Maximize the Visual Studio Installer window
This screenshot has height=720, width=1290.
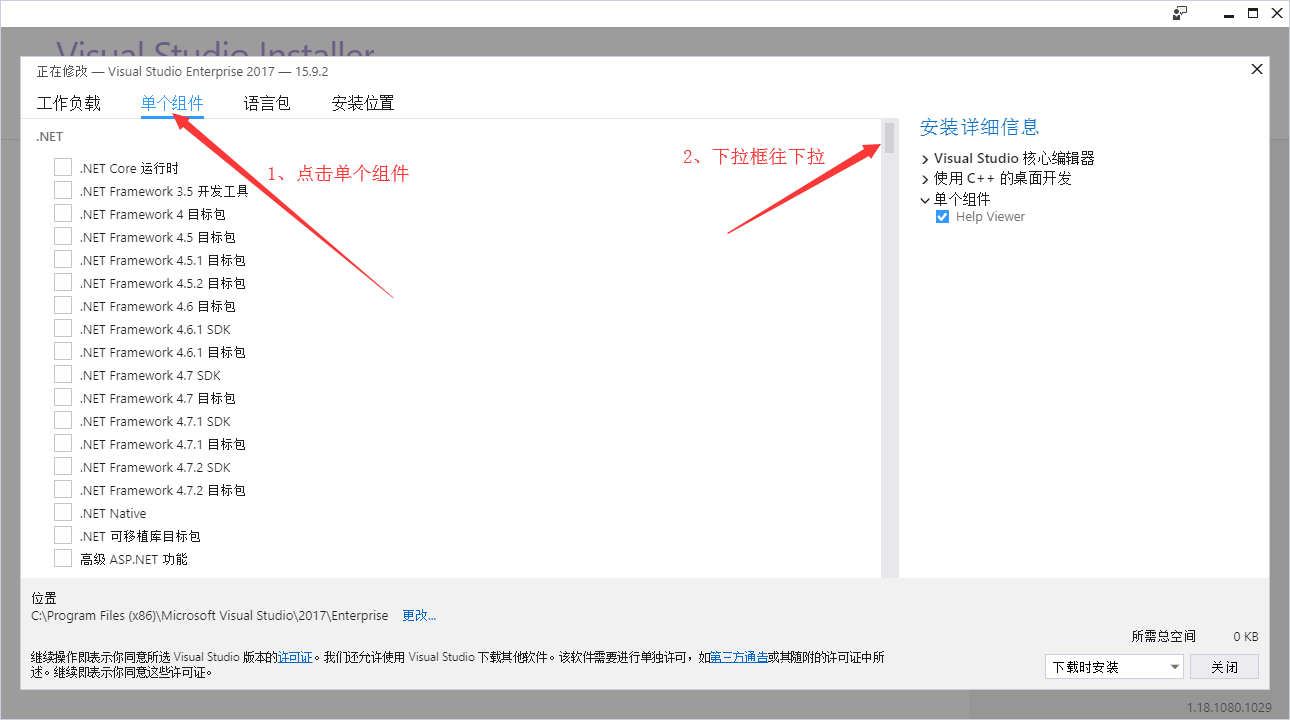point(1253,13)
